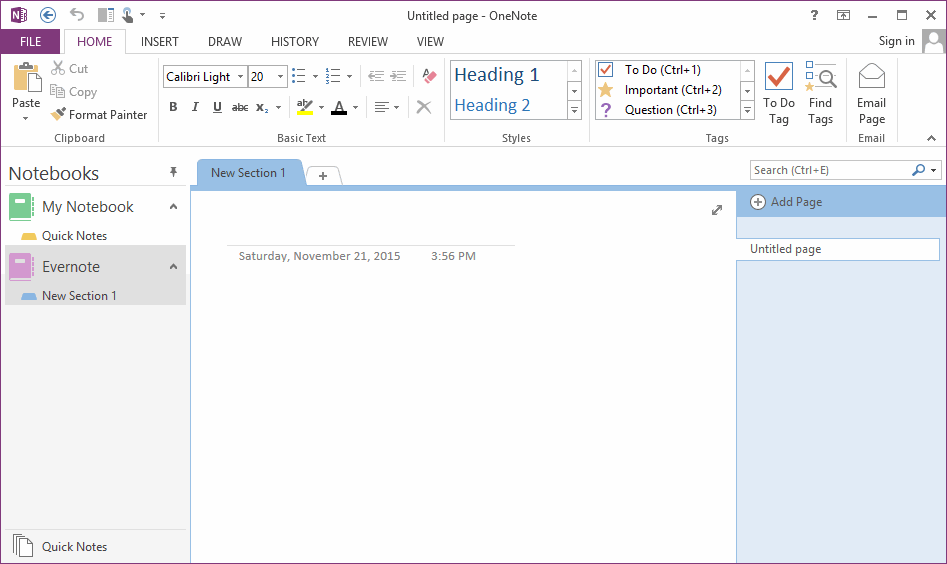This screenshot has width=947, height=564.
Task: Apply strikethrough formatting
Action: coord(240,107)
